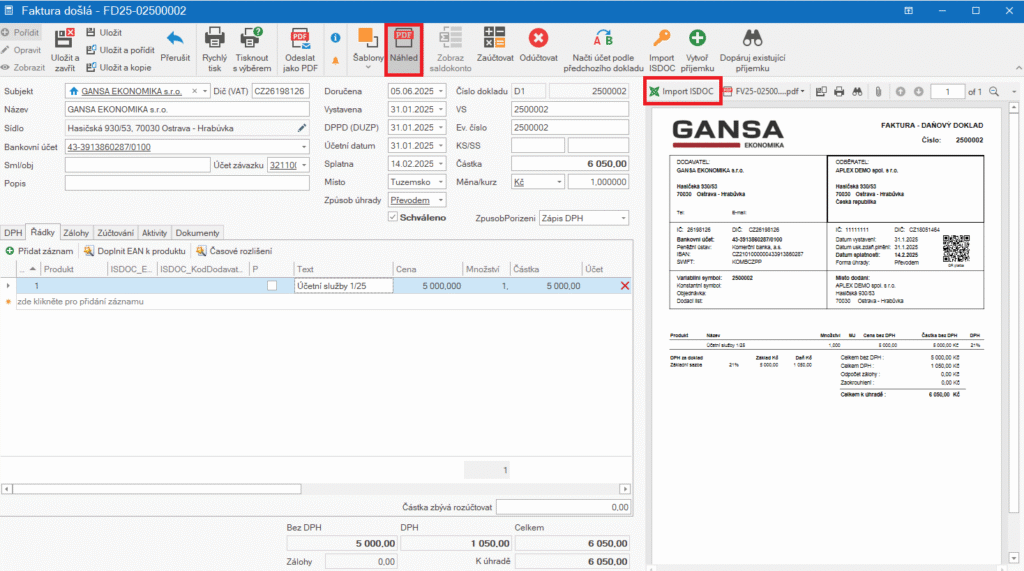This screenshot has width=1024, height=571.
Task: Open the Účet závazku dropdown
Action: pyautogui.click(x=304, y=165)
